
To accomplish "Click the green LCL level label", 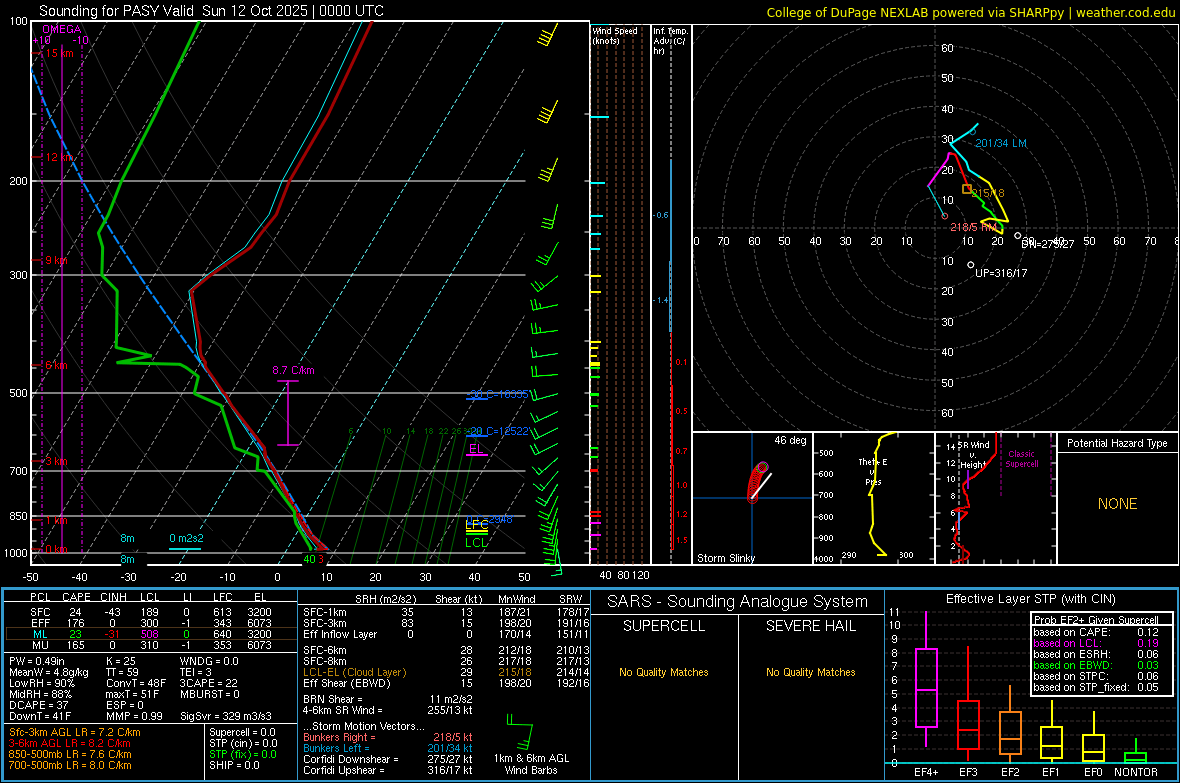I will tap(476, 542).
